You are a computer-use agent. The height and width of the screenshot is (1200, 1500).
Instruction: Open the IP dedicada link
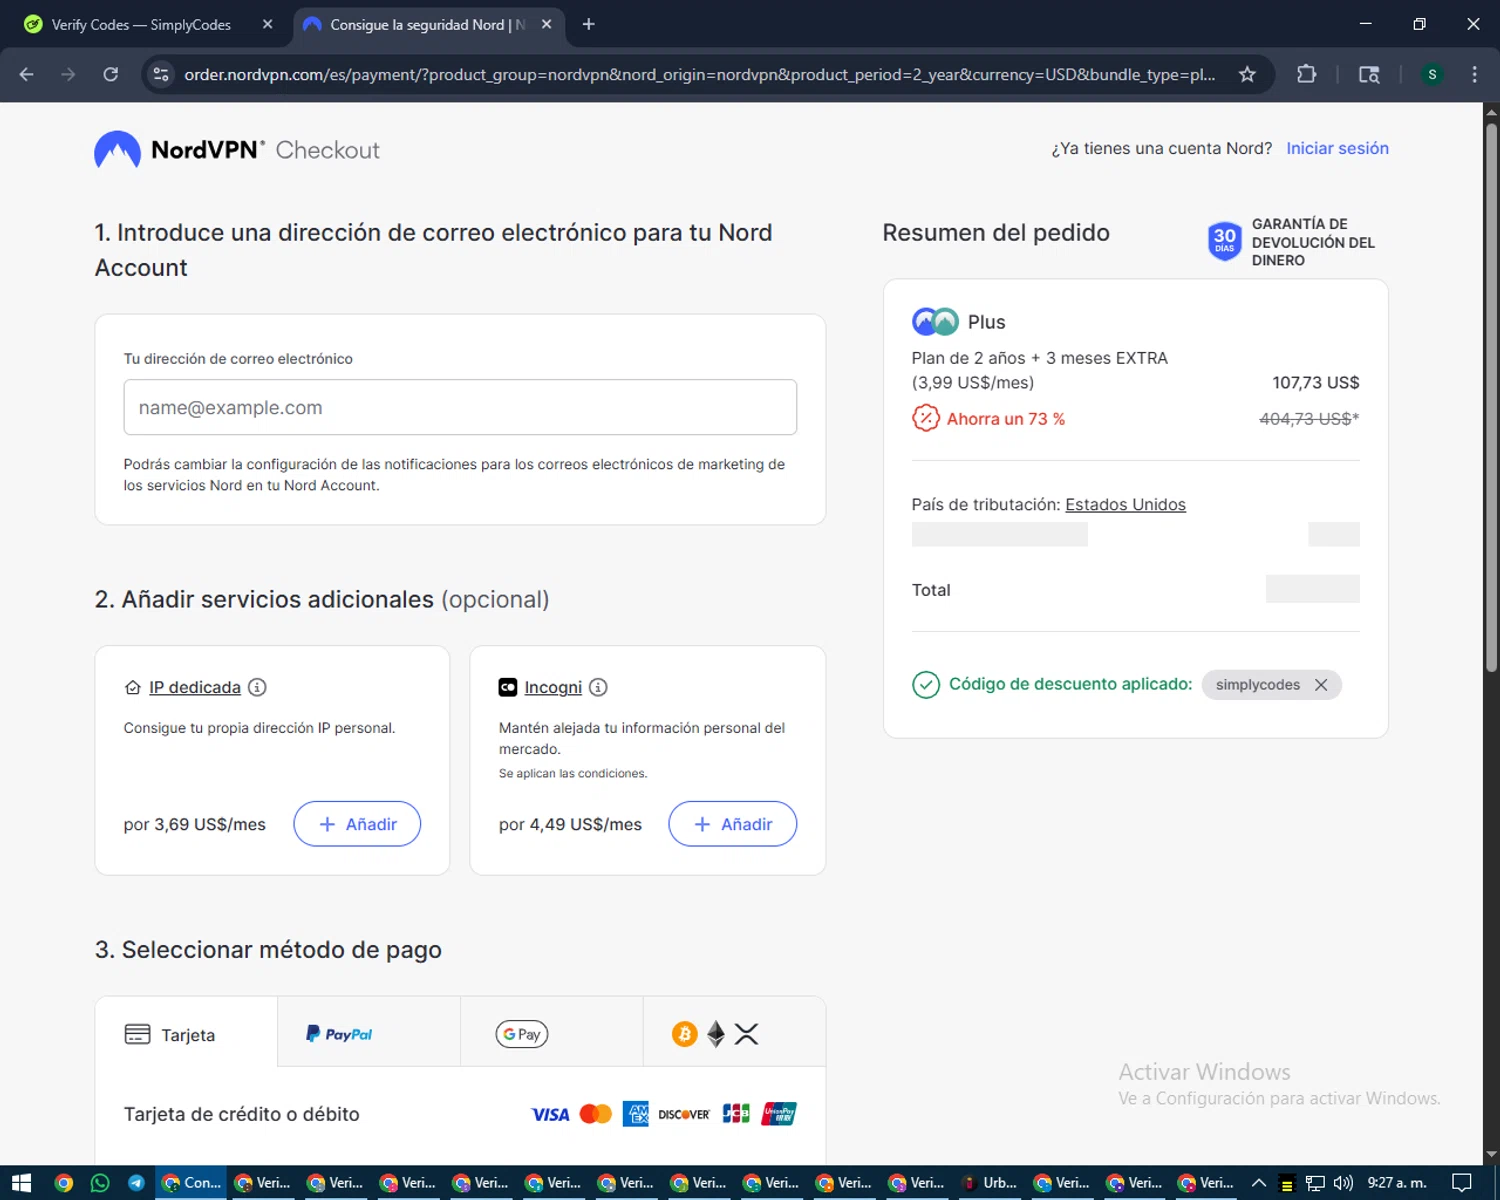coord(195,687)
